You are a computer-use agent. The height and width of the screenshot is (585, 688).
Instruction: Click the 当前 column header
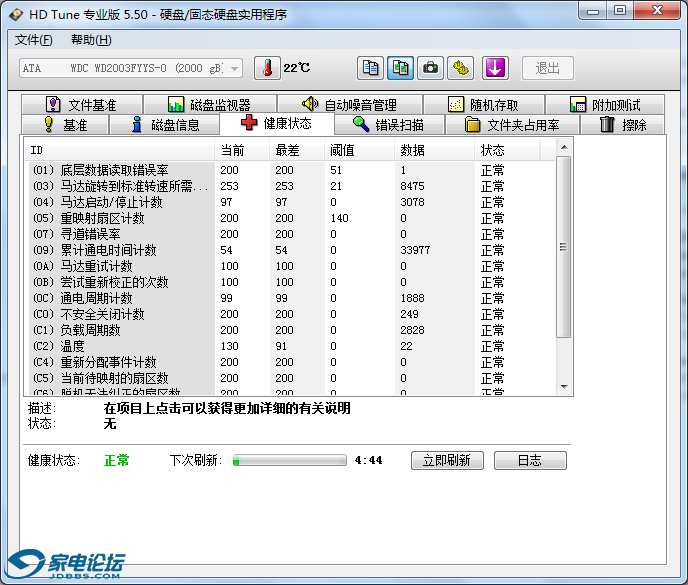pyautogui.click(x=242, y=151)
